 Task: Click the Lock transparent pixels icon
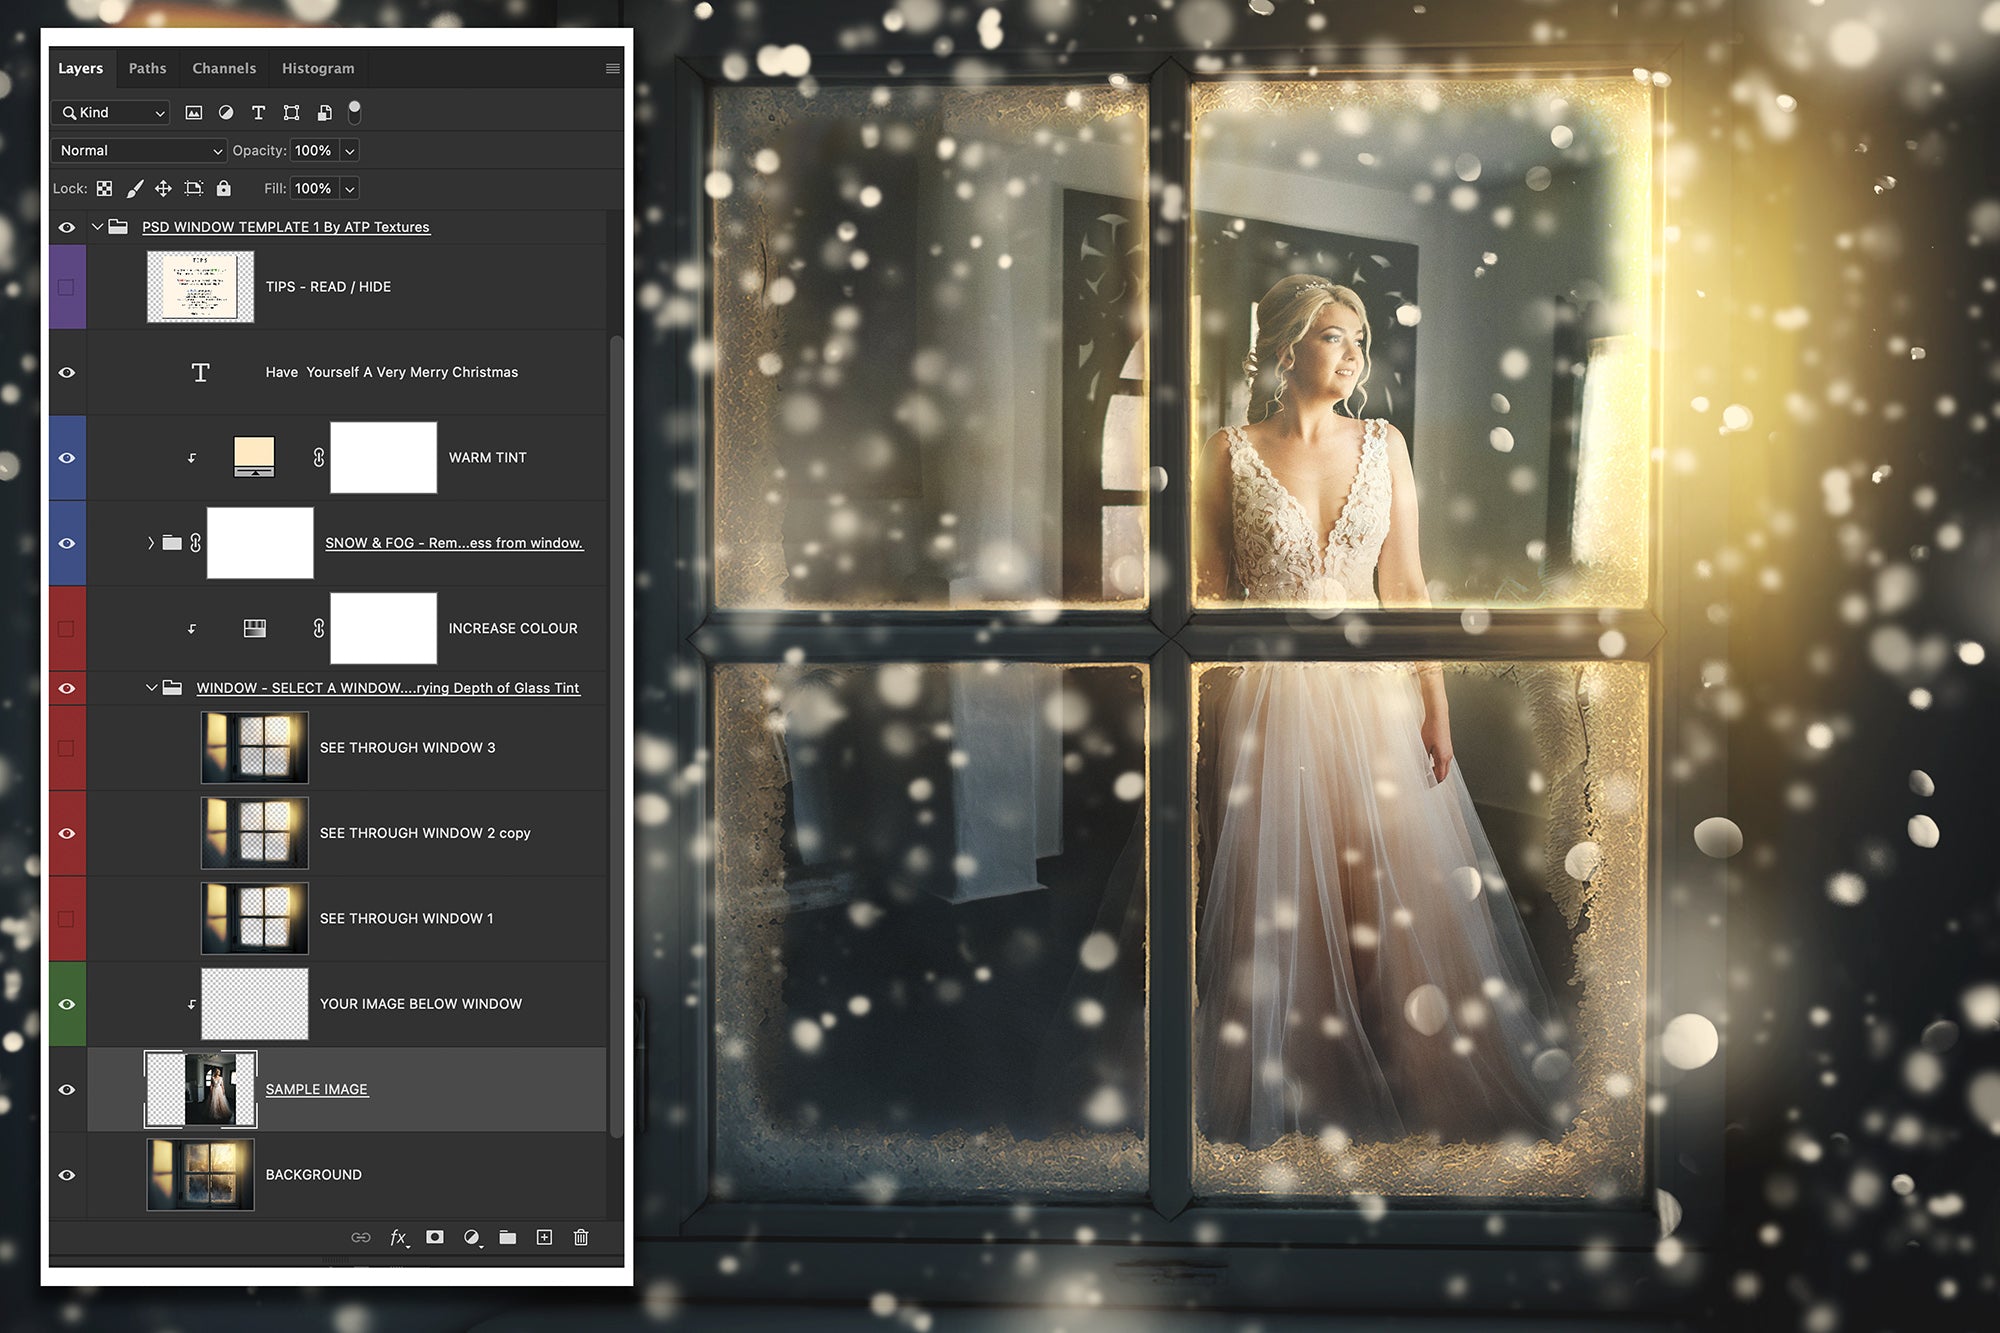point(104,188)
